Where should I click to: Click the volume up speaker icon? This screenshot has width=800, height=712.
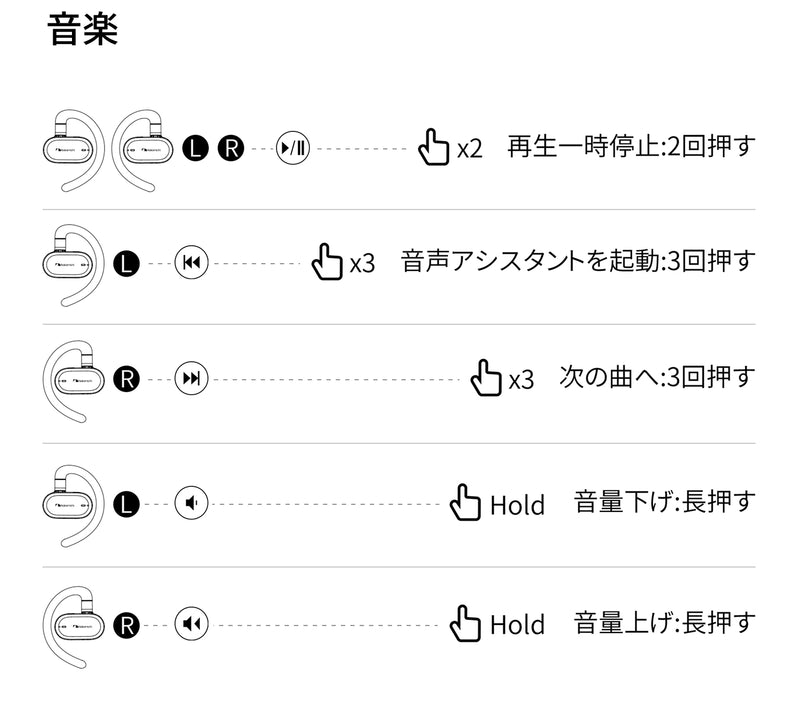pos(191,625)
